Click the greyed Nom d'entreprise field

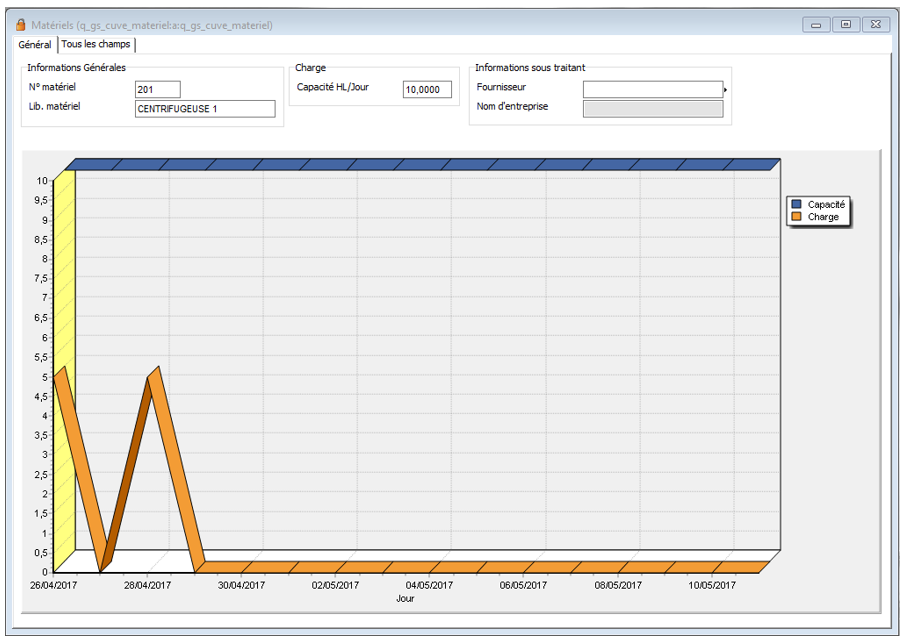[x=652, y=109]
